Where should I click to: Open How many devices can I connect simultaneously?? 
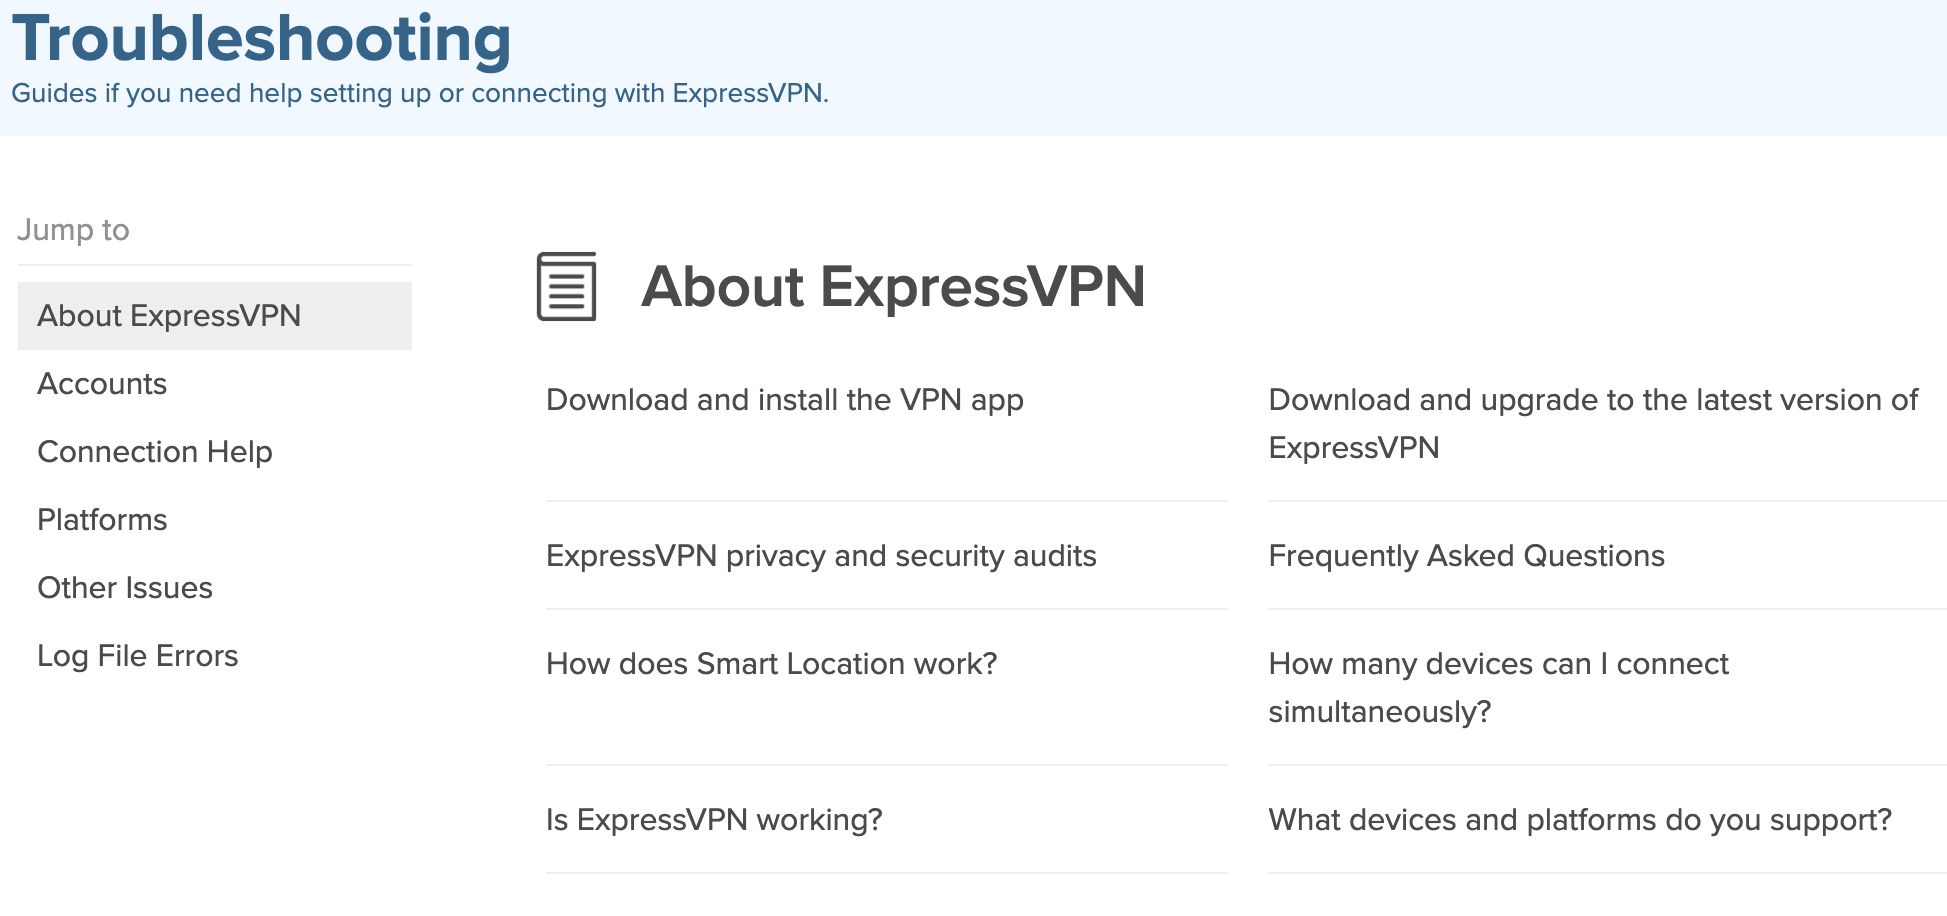1498,688
